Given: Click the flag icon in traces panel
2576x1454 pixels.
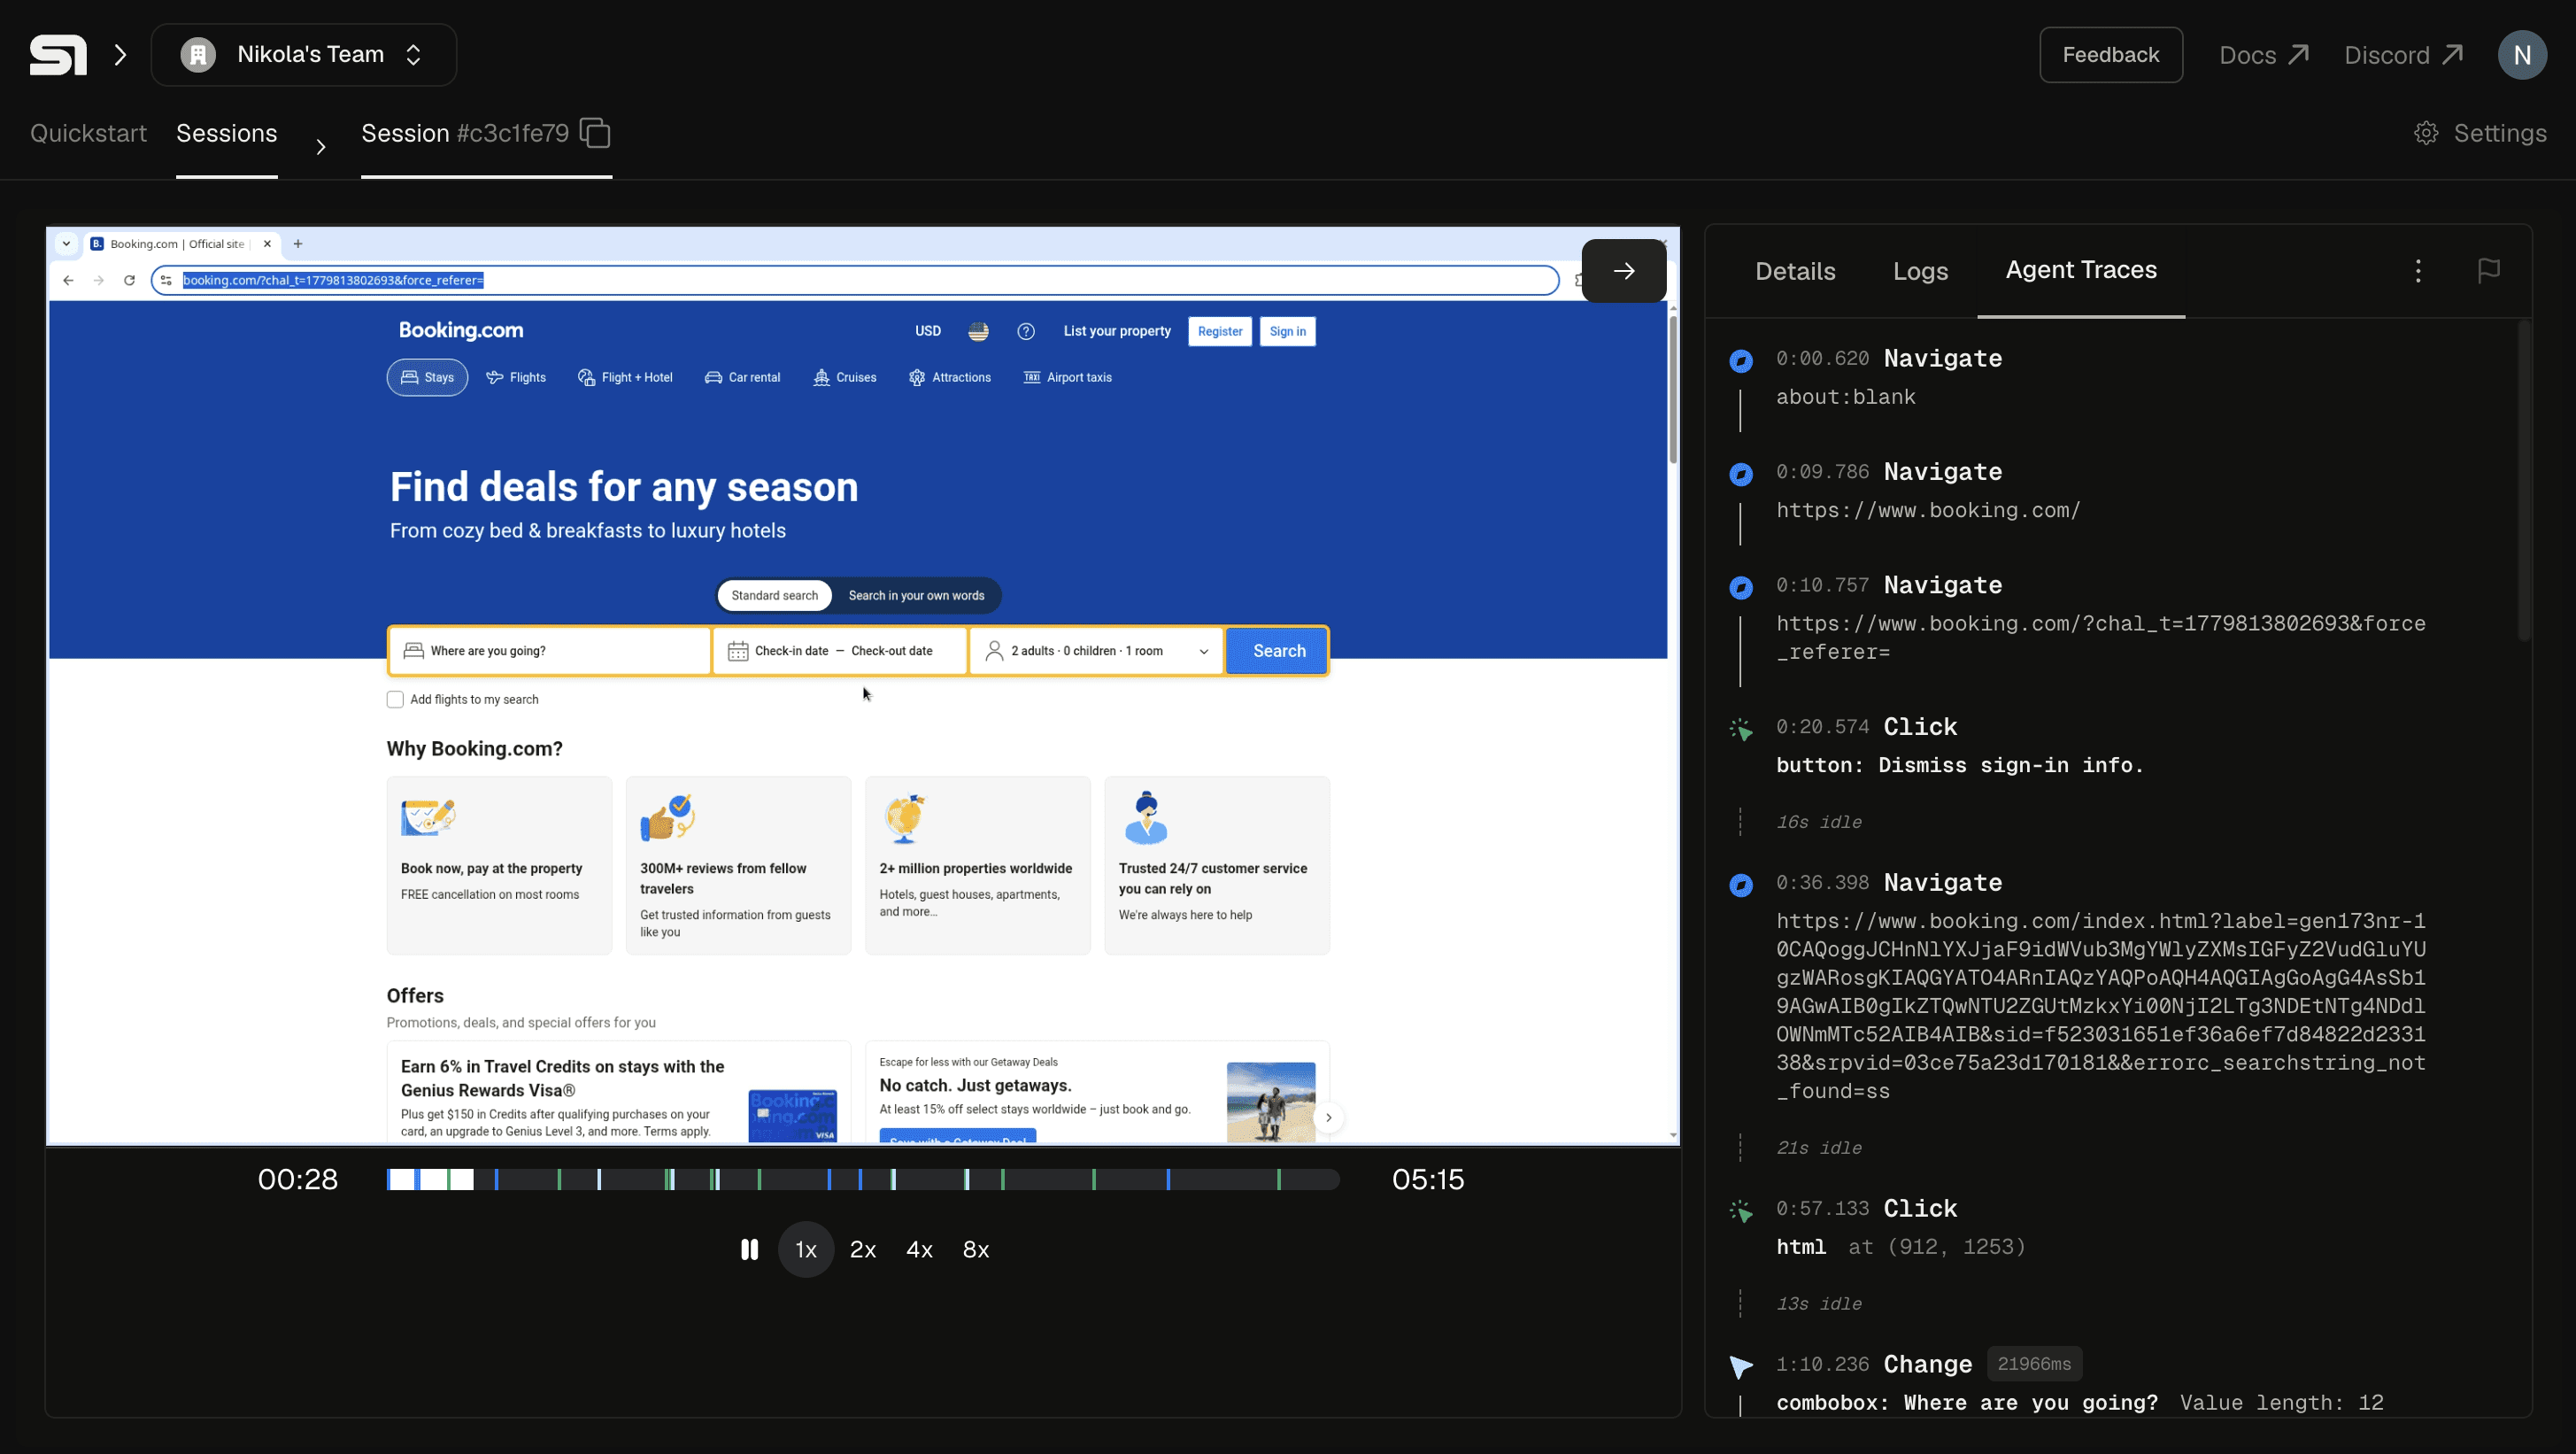Looking at the screenshot, I should (x=2489, y=271).
